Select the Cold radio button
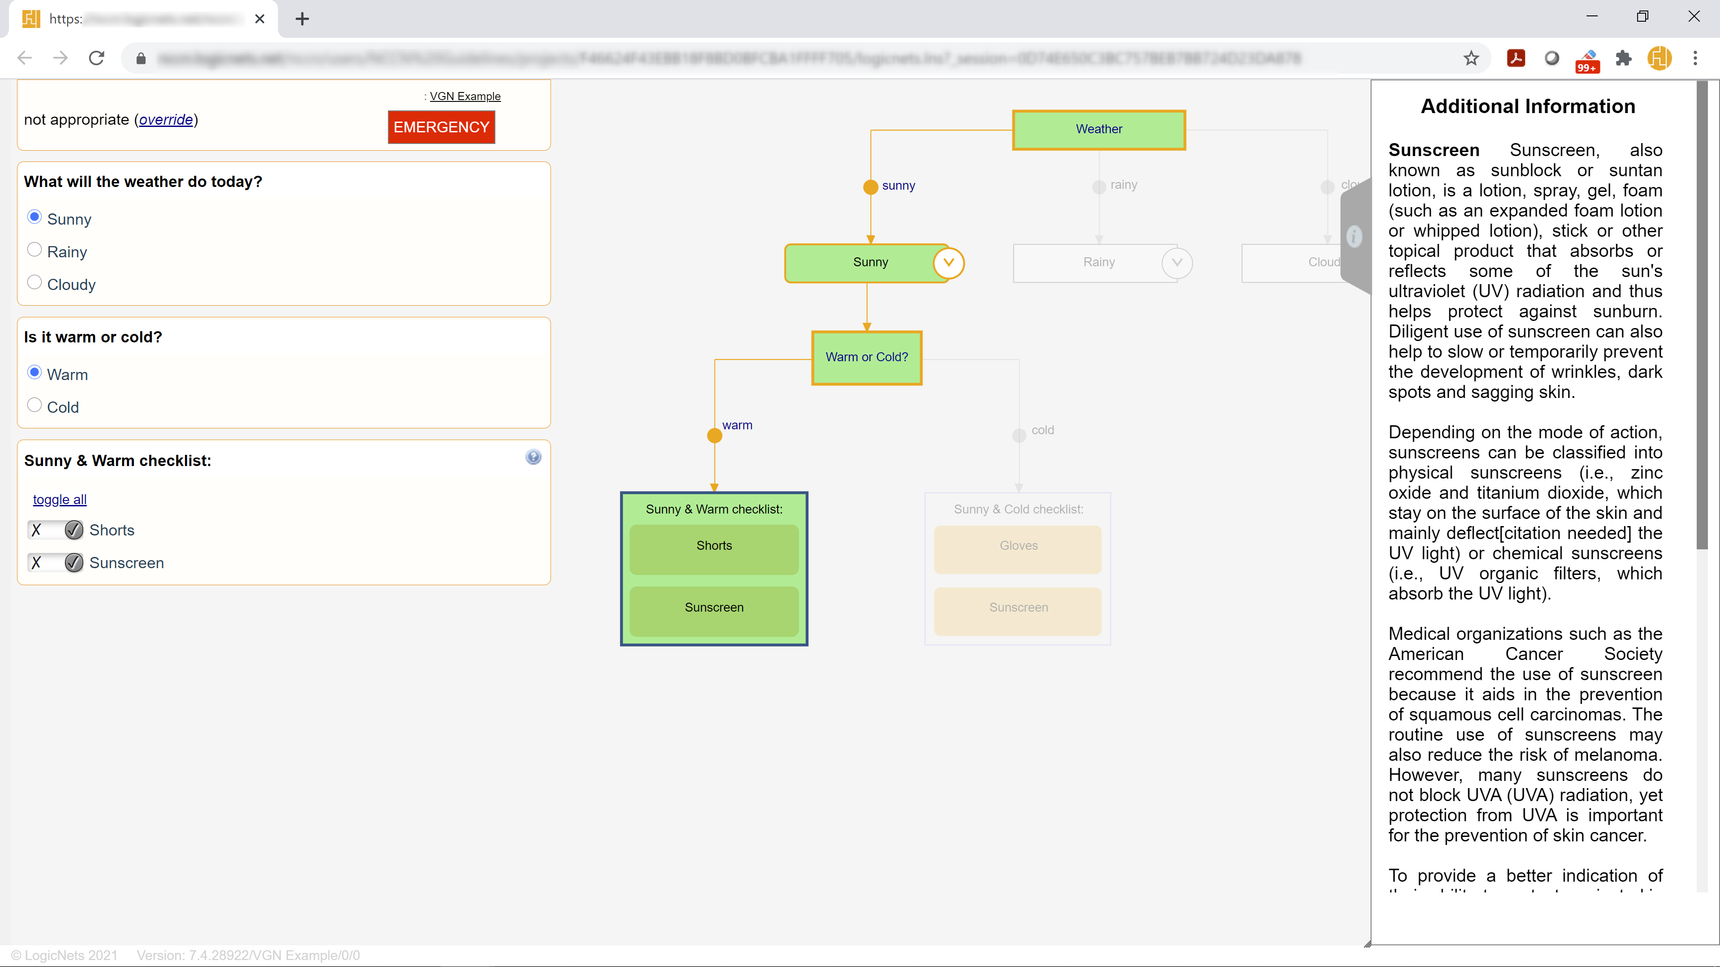The width and height of the screenshot is (1720, 967). click(35, 405)
